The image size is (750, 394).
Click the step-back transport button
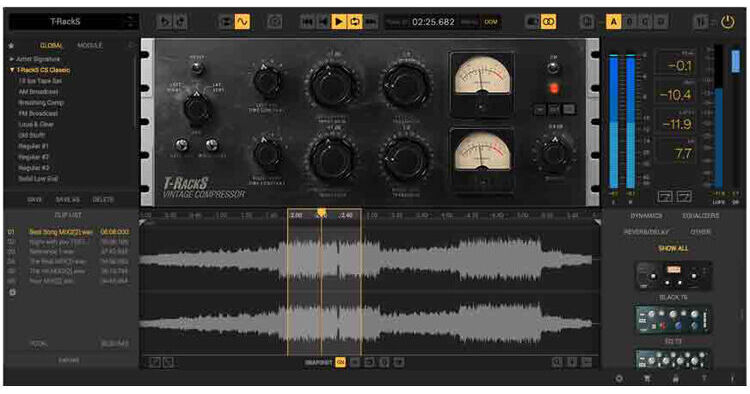pos(323,22)
